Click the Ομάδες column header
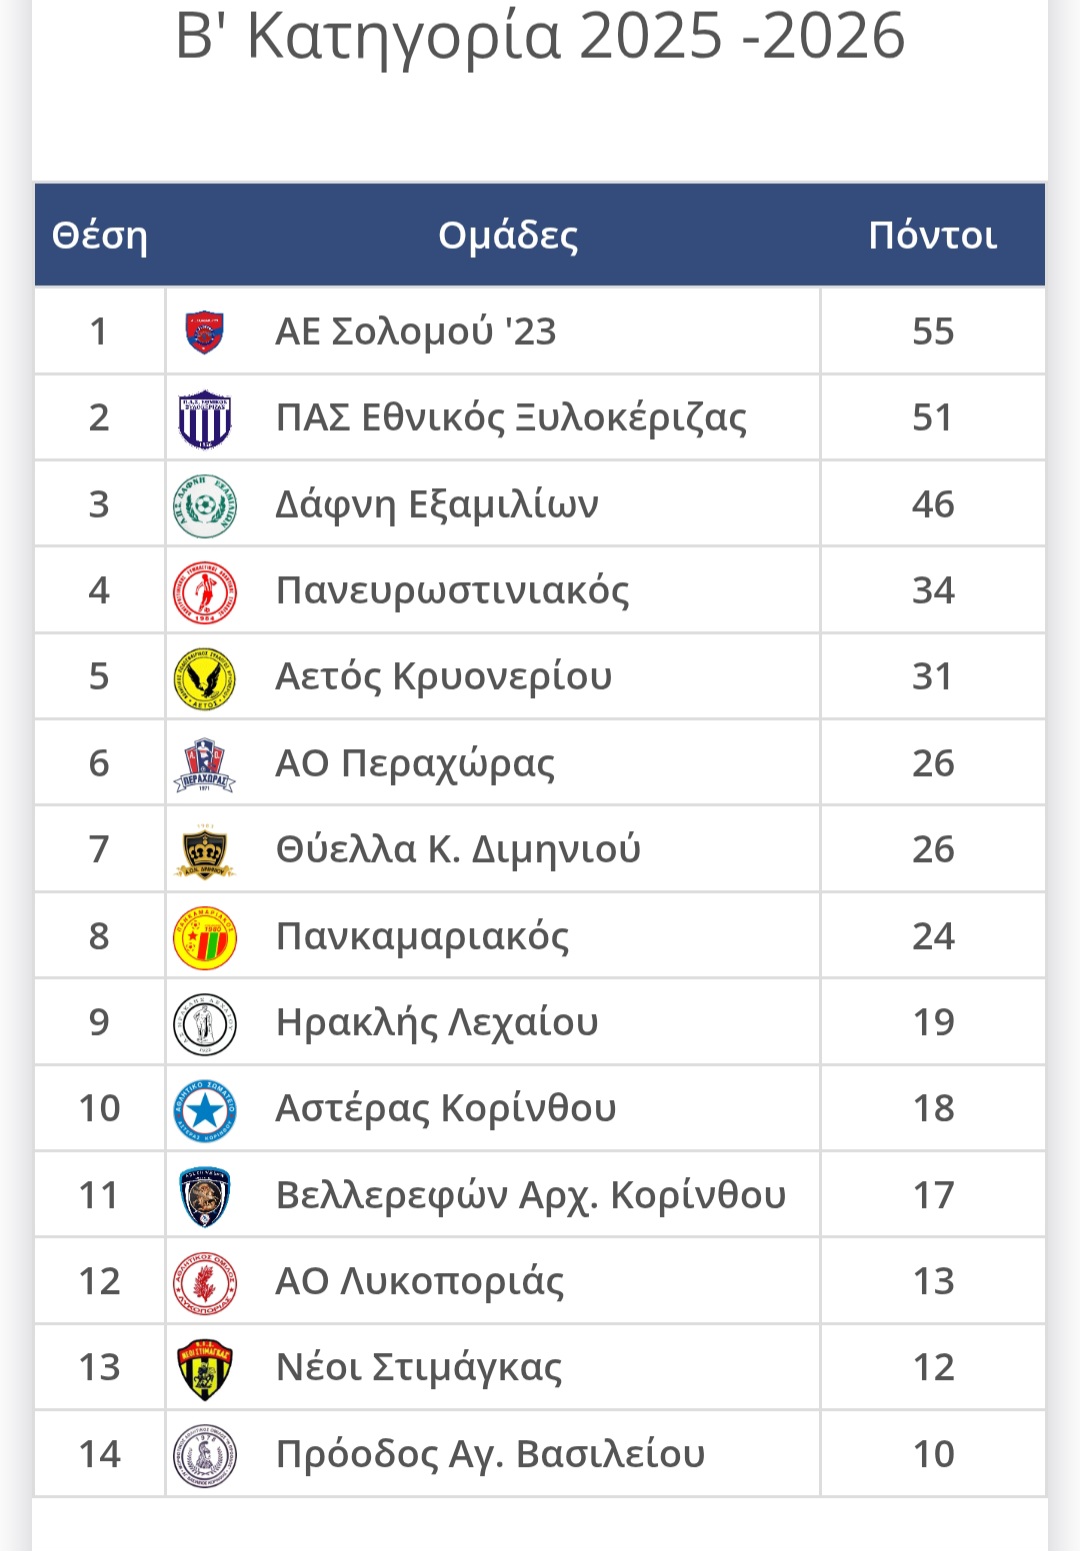Screen dimensions: 1080x1551 click(x=508, y=236)
